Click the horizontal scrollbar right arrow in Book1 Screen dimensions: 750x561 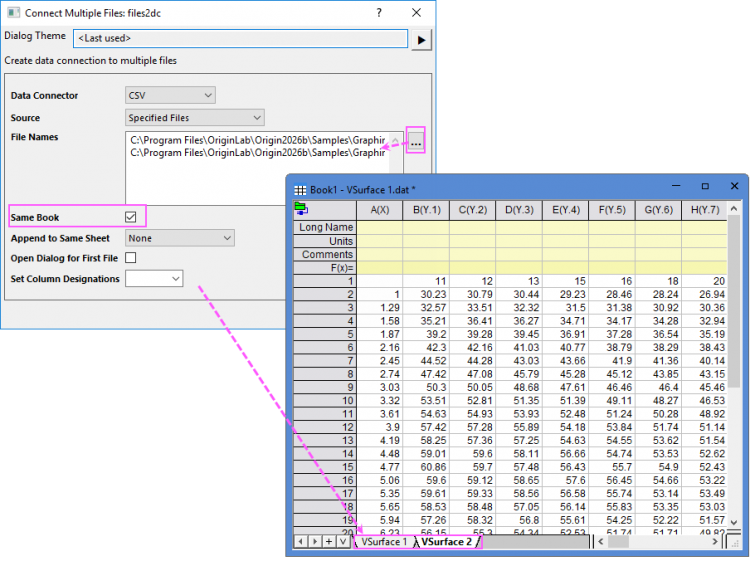[x=715, y=541]
